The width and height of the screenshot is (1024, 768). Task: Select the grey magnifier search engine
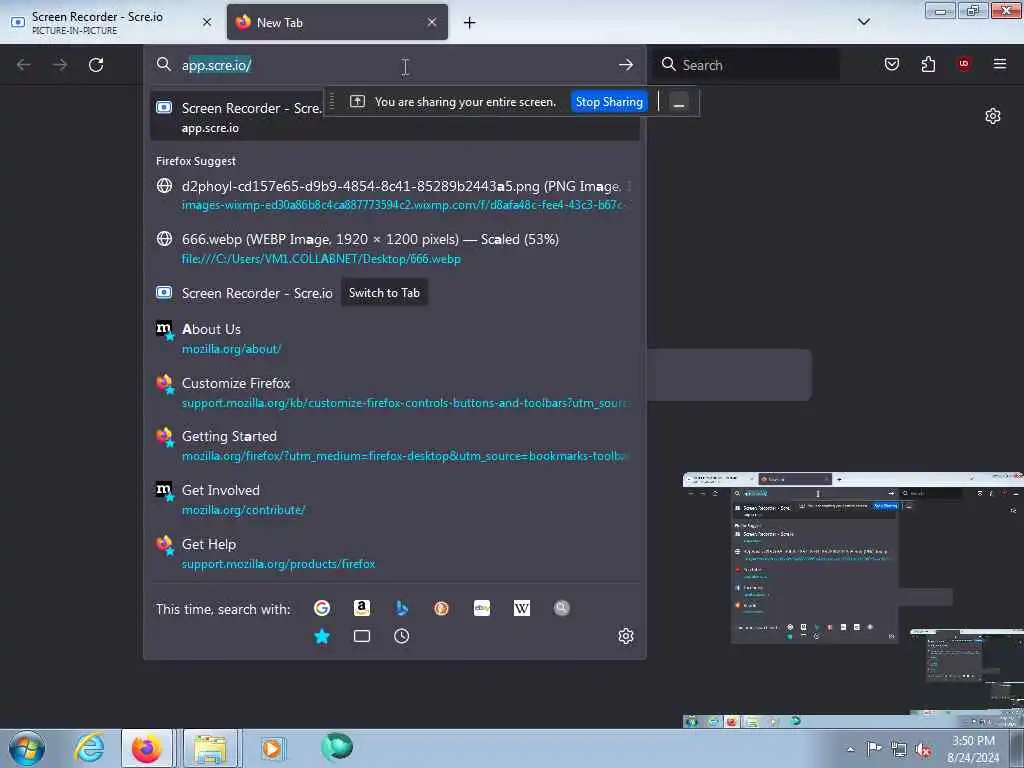[562, 608]
